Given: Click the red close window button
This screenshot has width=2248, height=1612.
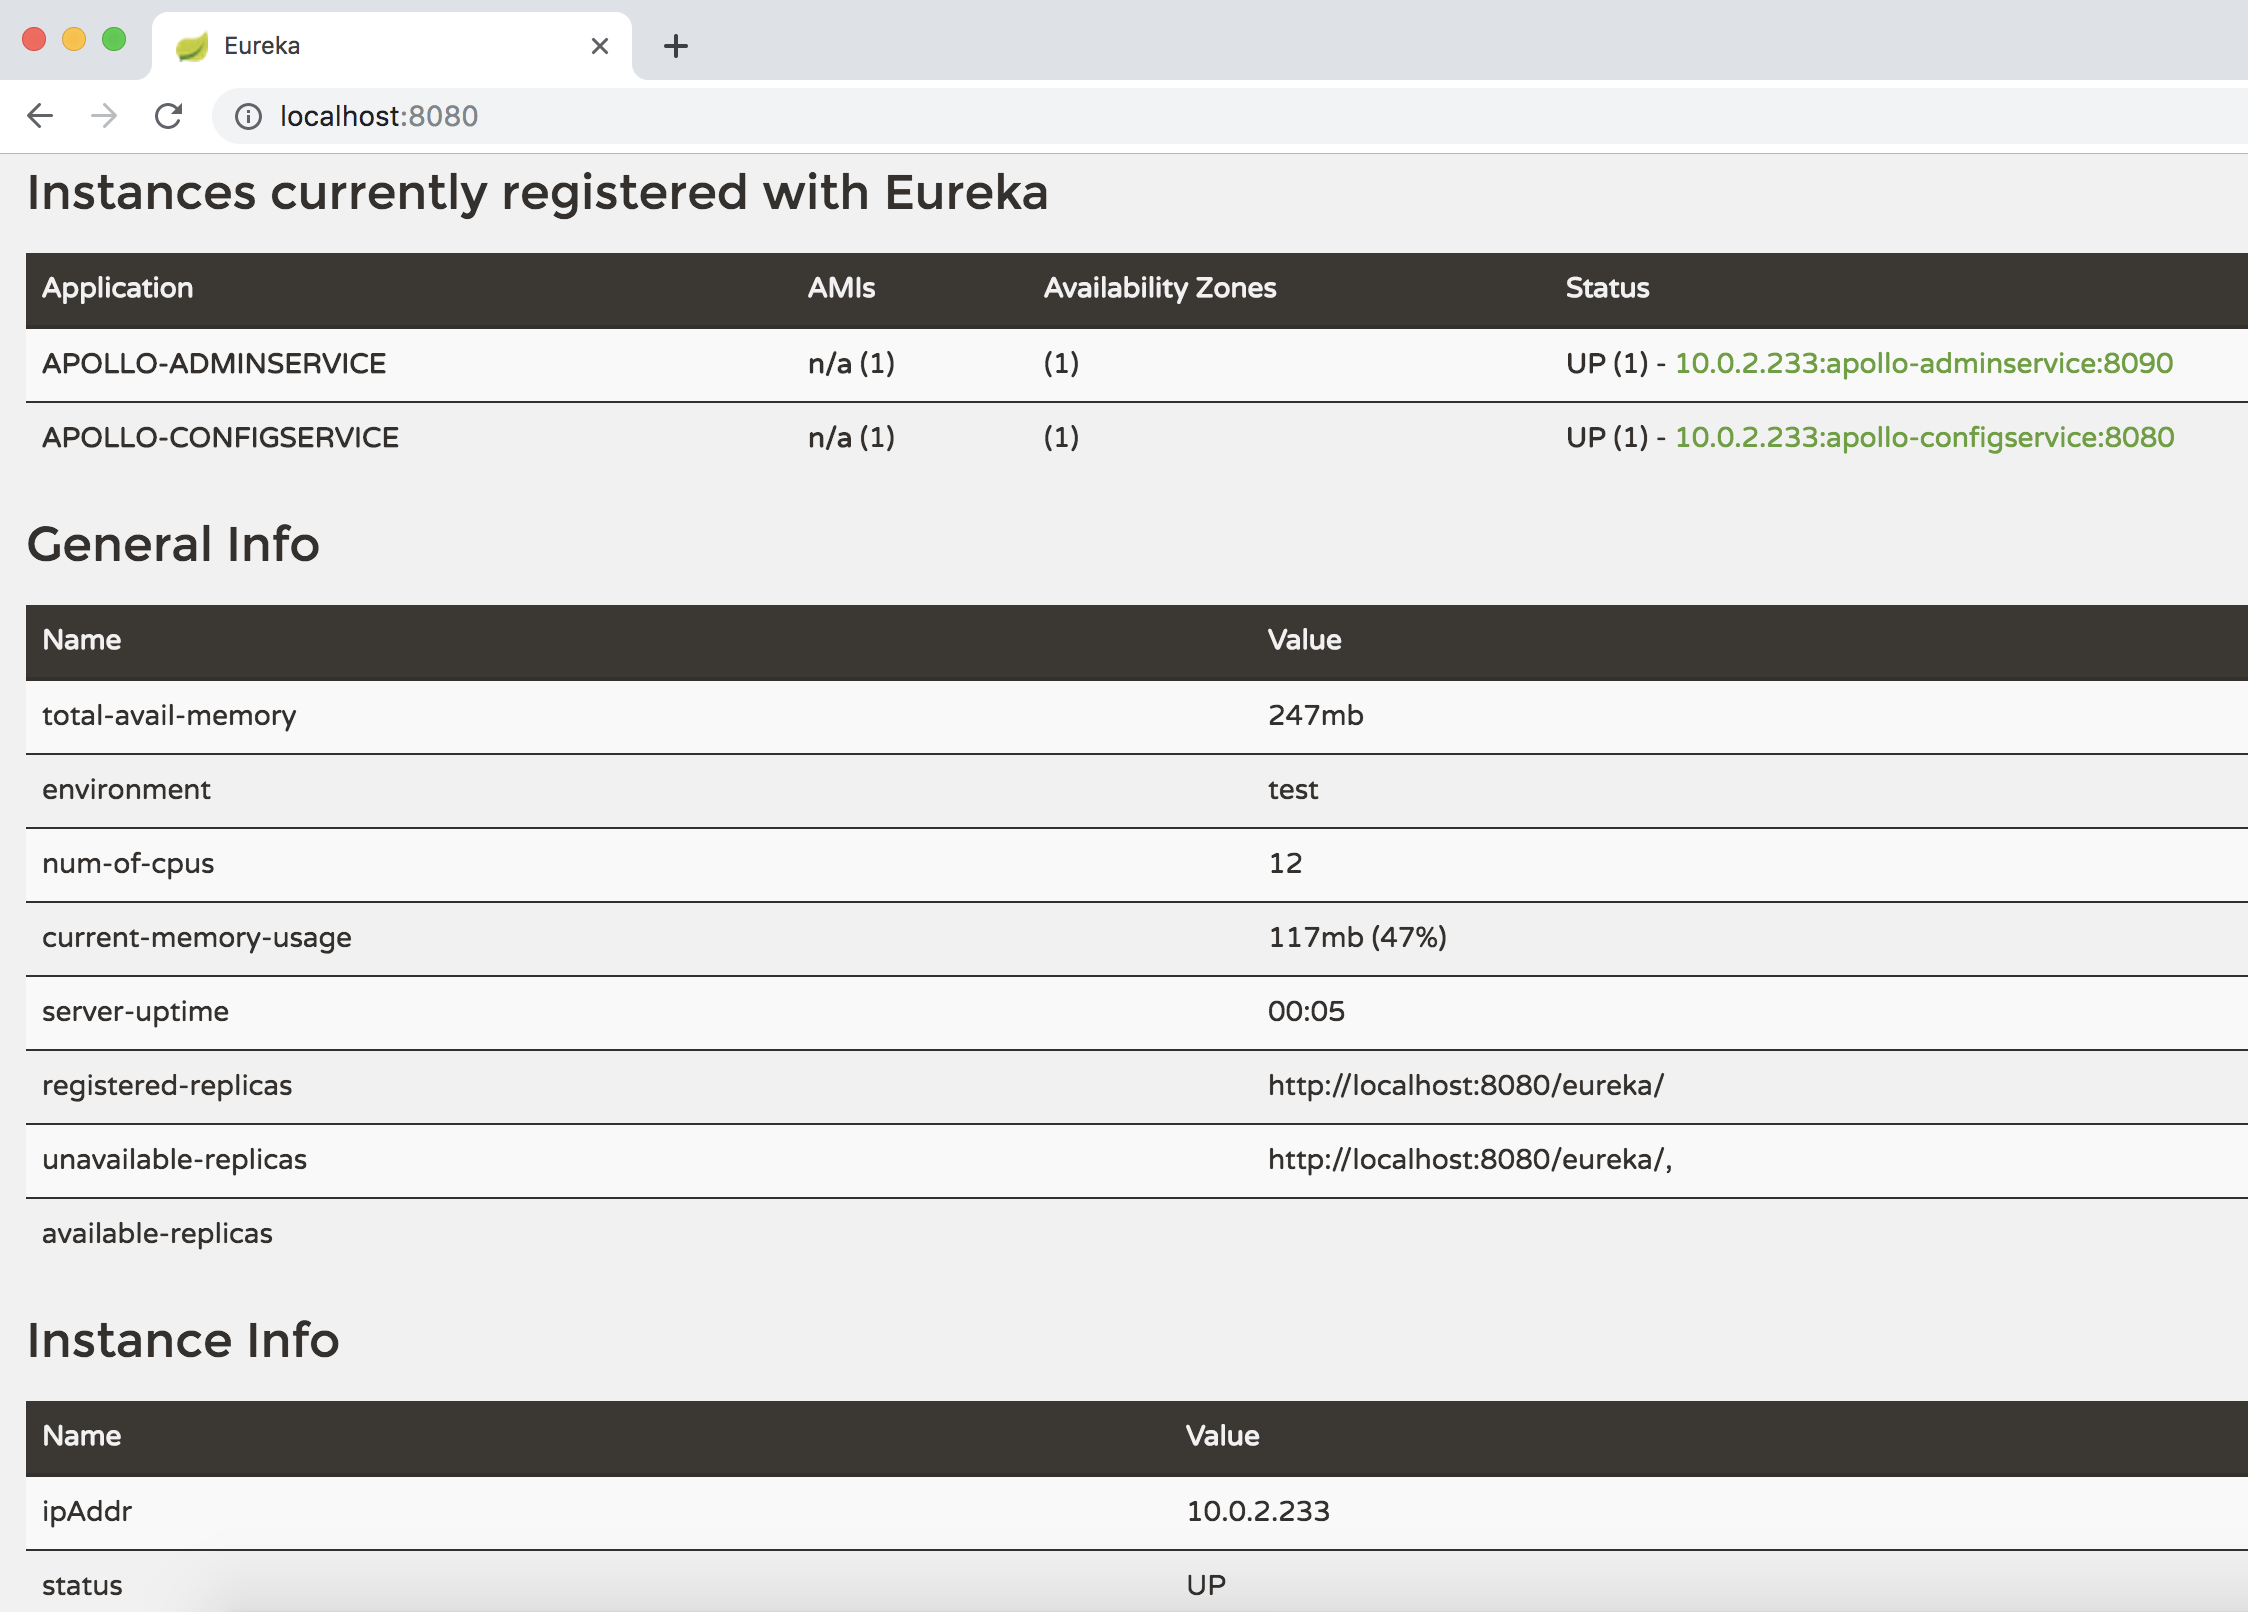Looking at the screenshot, I should tap(34, 39).
